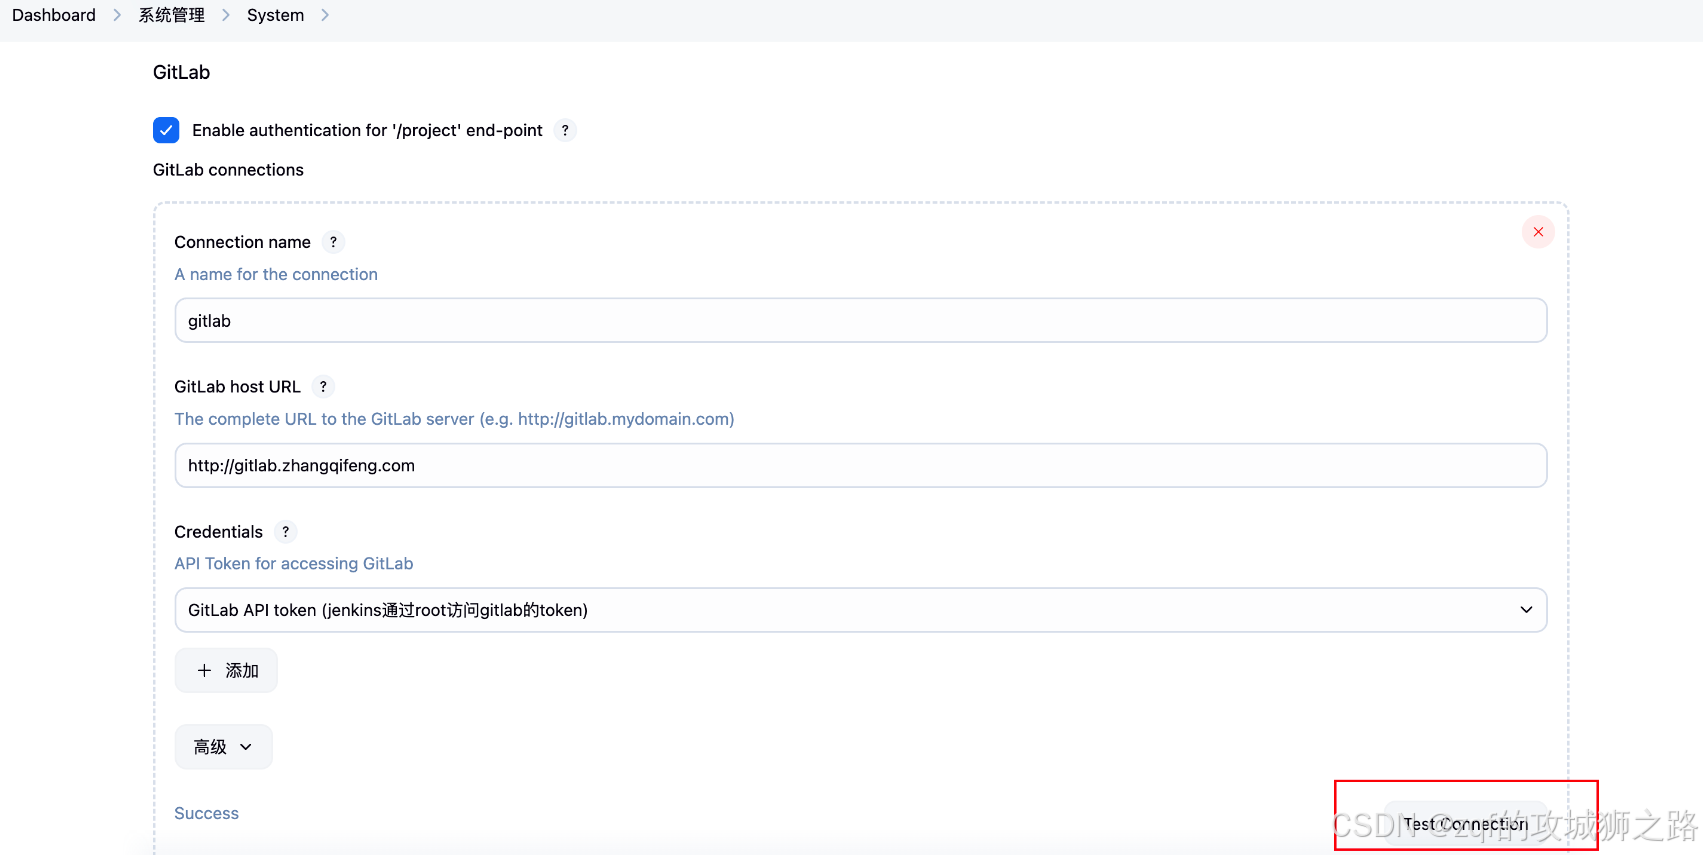Open help for authentication end-point option
1703x855 pixels.
pyautogui.click(x=565, y=130)
